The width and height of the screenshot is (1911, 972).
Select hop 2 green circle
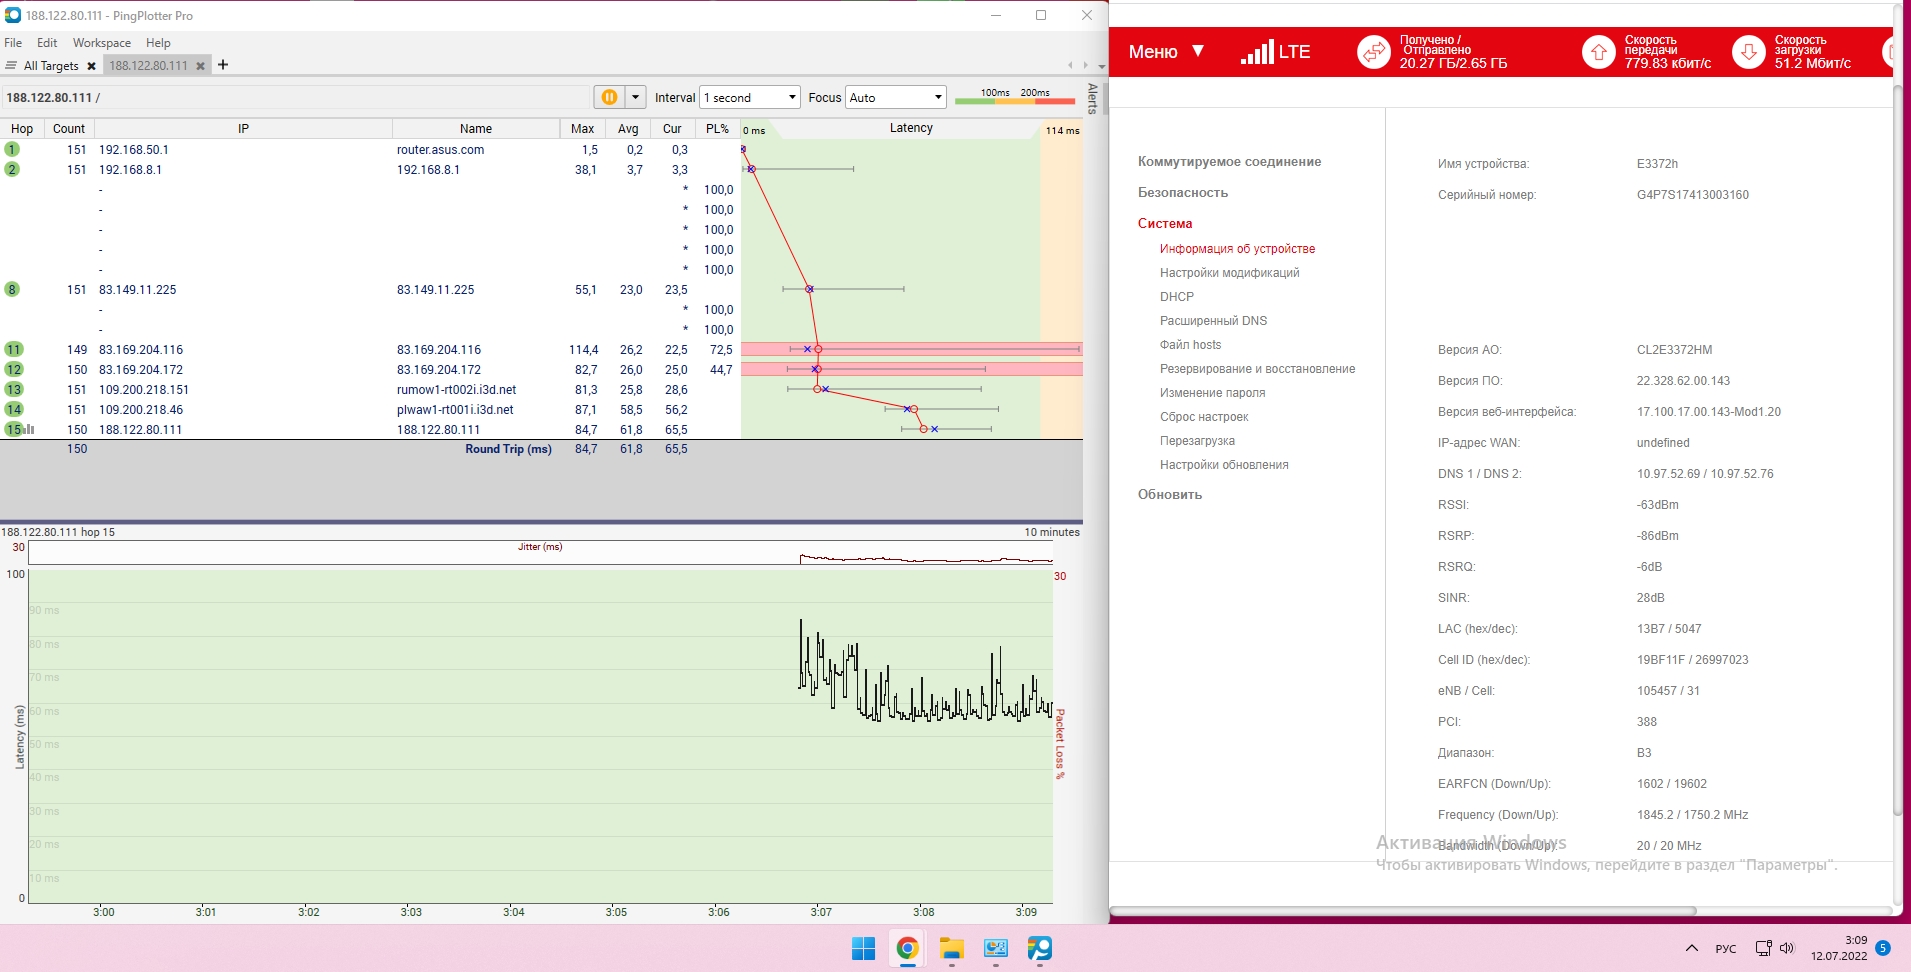[12, 169]
